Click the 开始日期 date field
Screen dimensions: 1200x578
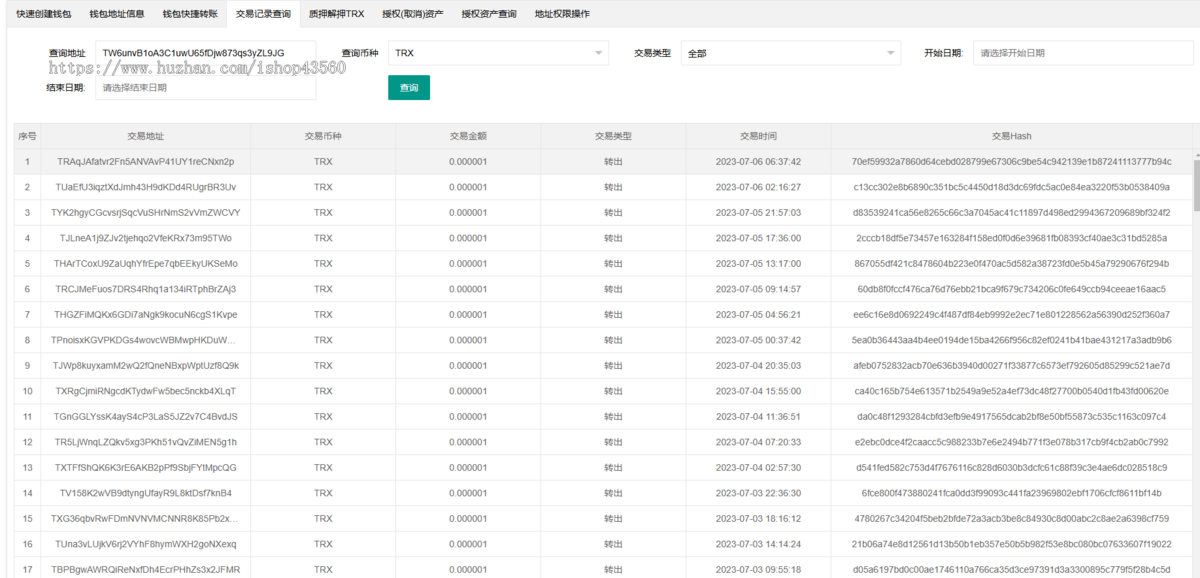(x=1083, y=53)
